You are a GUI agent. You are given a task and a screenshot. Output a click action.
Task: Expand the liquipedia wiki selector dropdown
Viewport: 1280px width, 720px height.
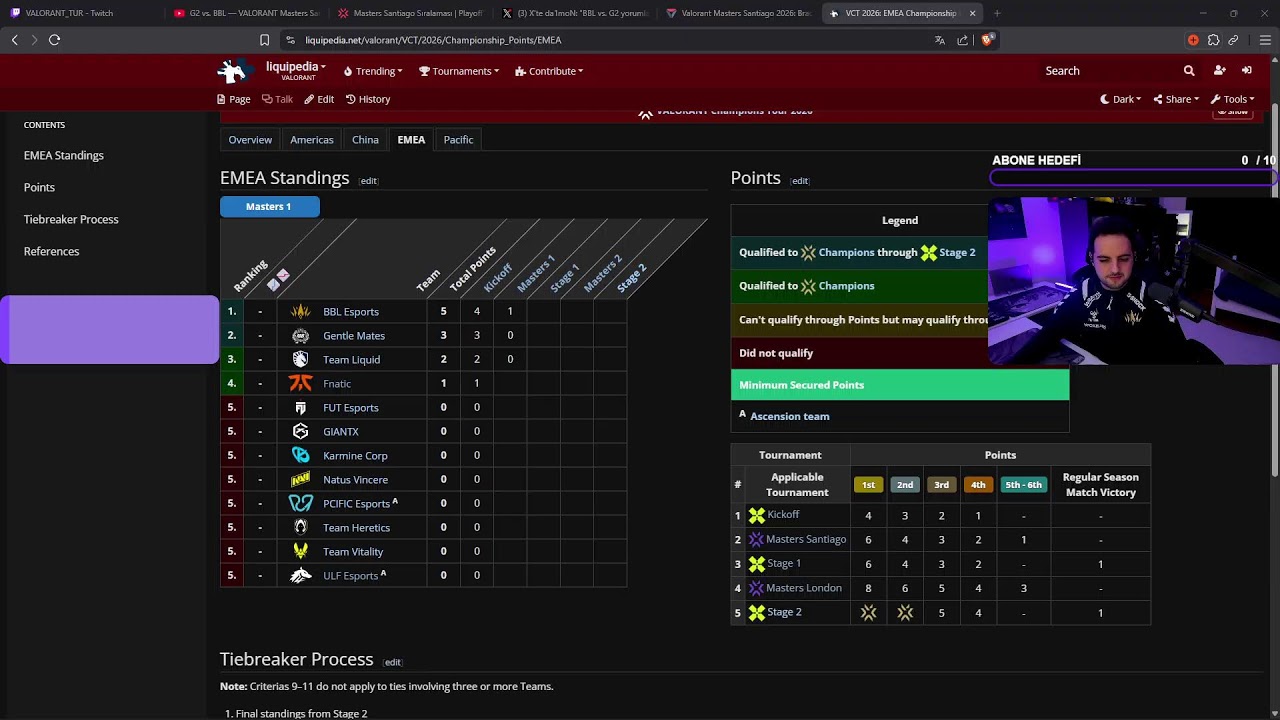pyautogui.click(x=296, y=70)
